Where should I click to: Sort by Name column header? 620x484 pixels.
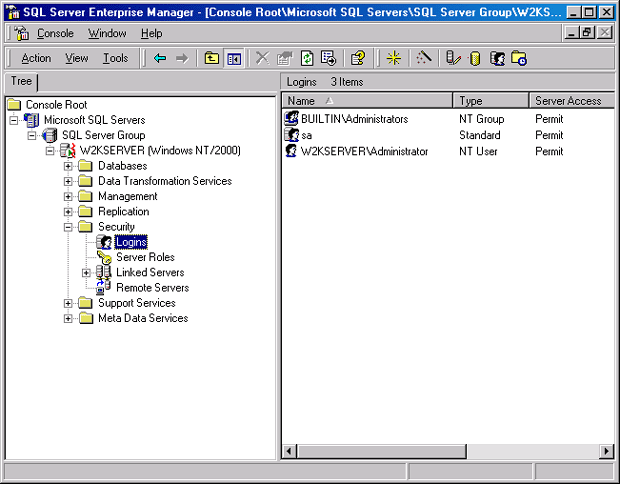pos(367,101)
